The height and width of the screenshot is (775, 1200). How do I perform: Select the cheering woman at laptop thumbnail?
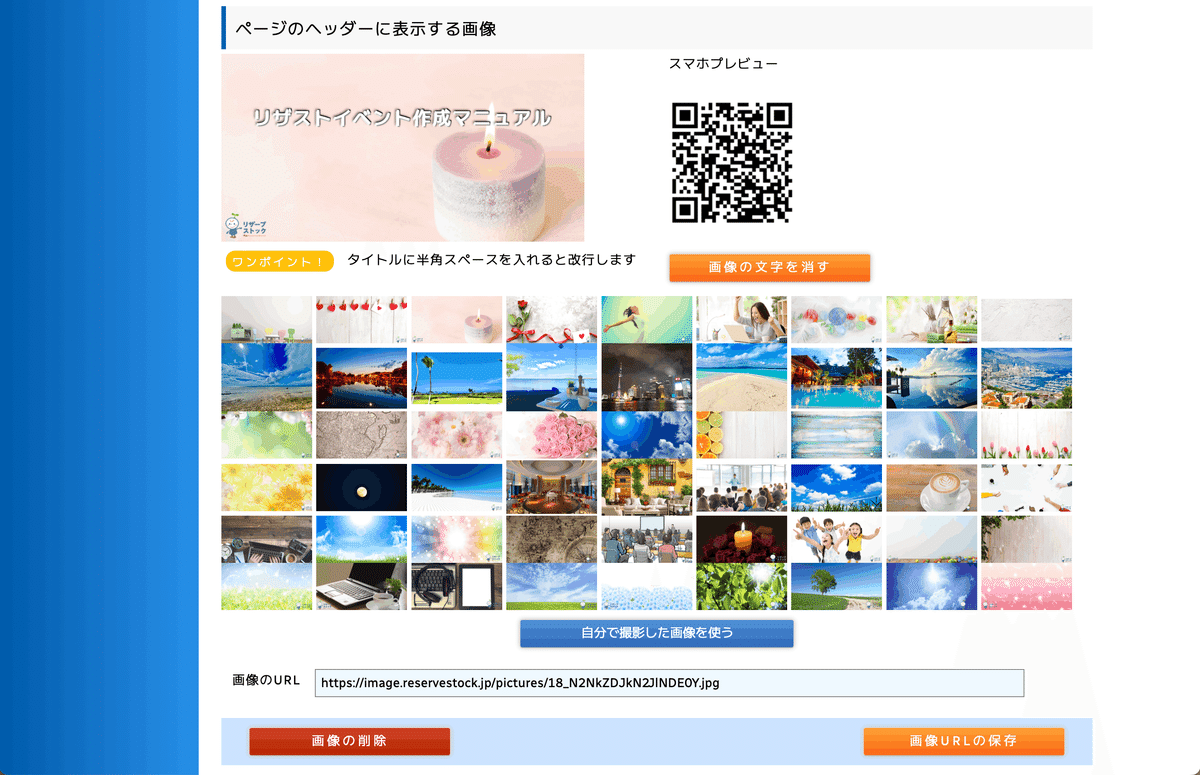point(741,319)
